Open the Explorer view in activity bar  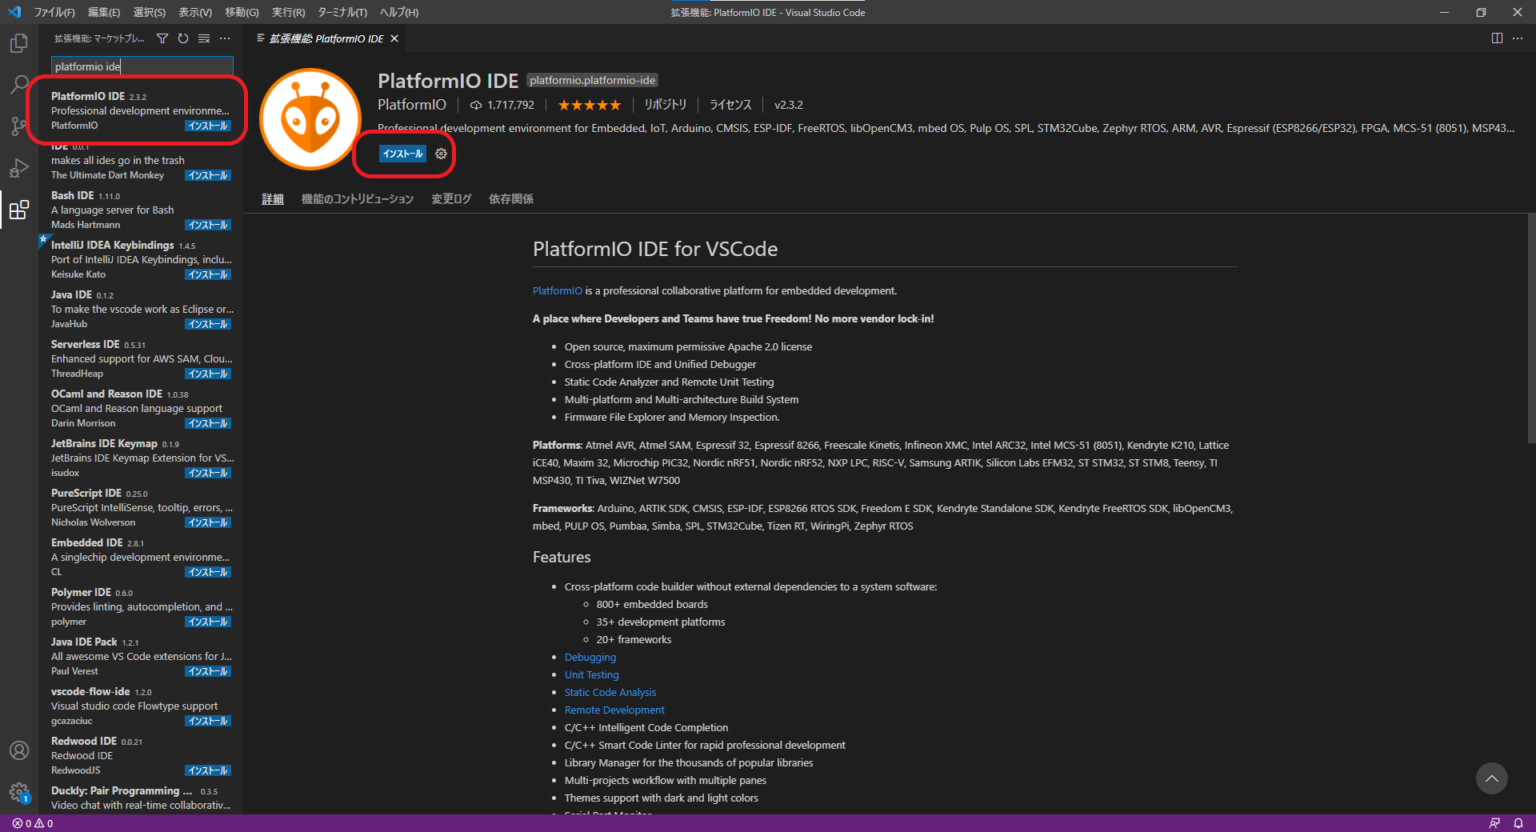(19, 43)
